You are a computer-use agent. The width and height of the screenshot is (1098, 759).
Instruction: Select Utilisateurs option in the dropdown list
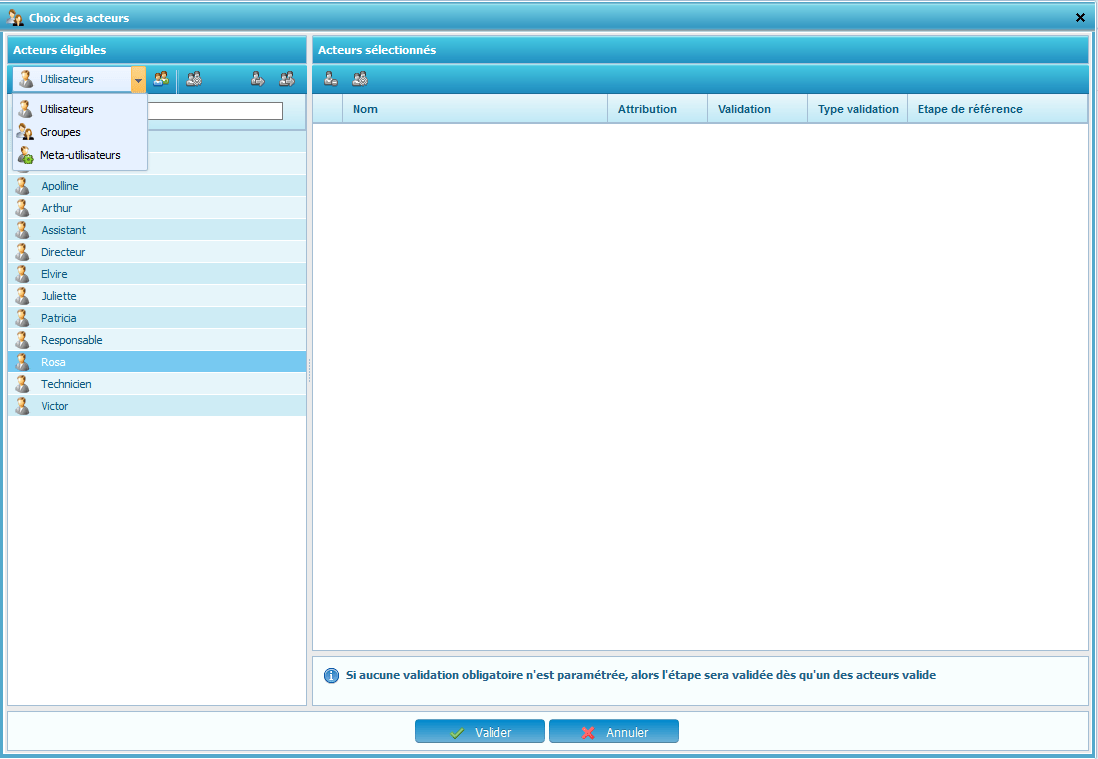(67, 109)
